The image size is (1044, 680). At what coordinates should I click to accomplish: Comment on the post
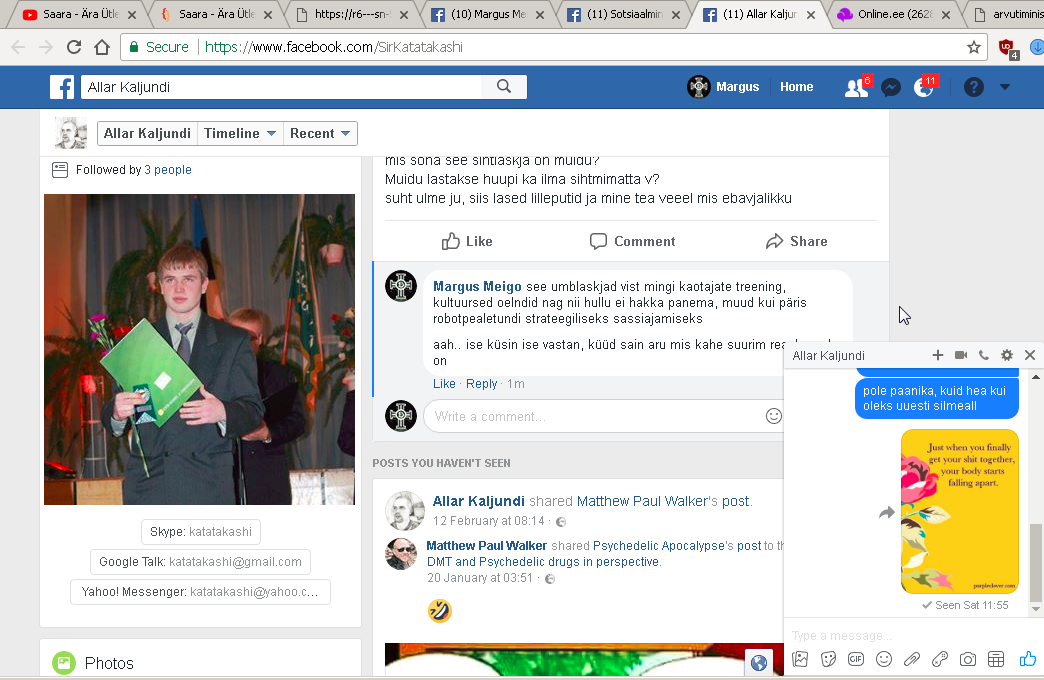(633, 241)
